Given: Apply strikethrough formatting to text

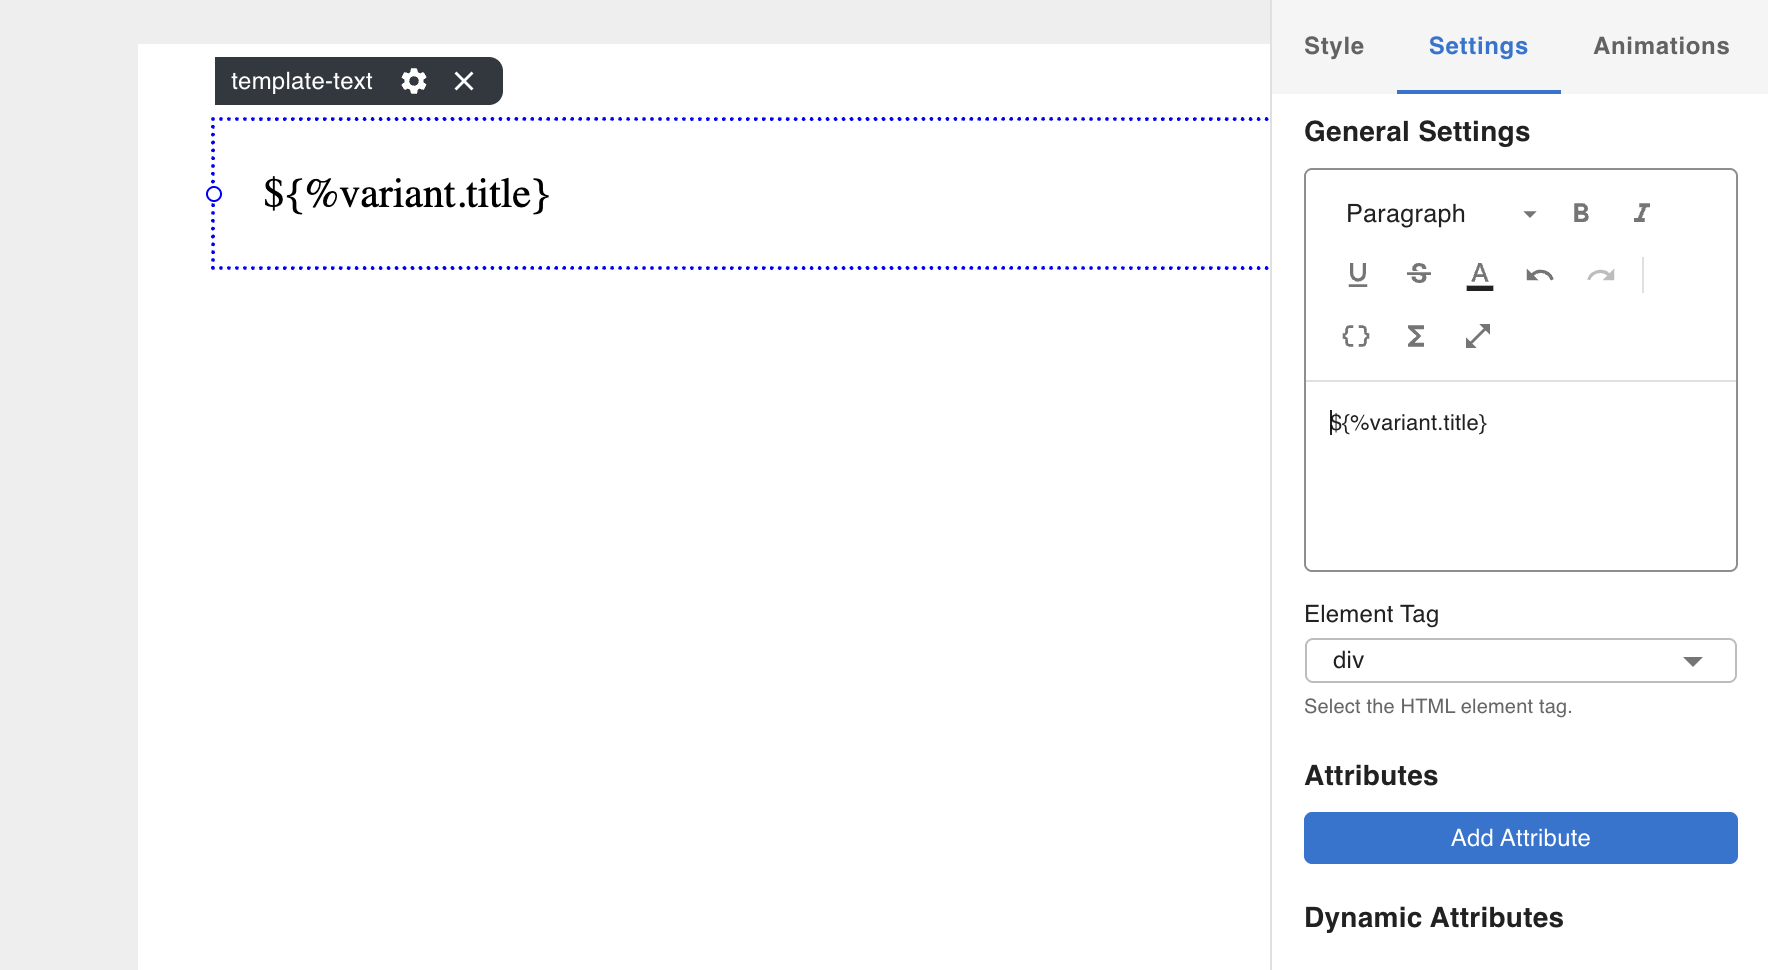Looking at the screenshot, I should coord(1418,274).
